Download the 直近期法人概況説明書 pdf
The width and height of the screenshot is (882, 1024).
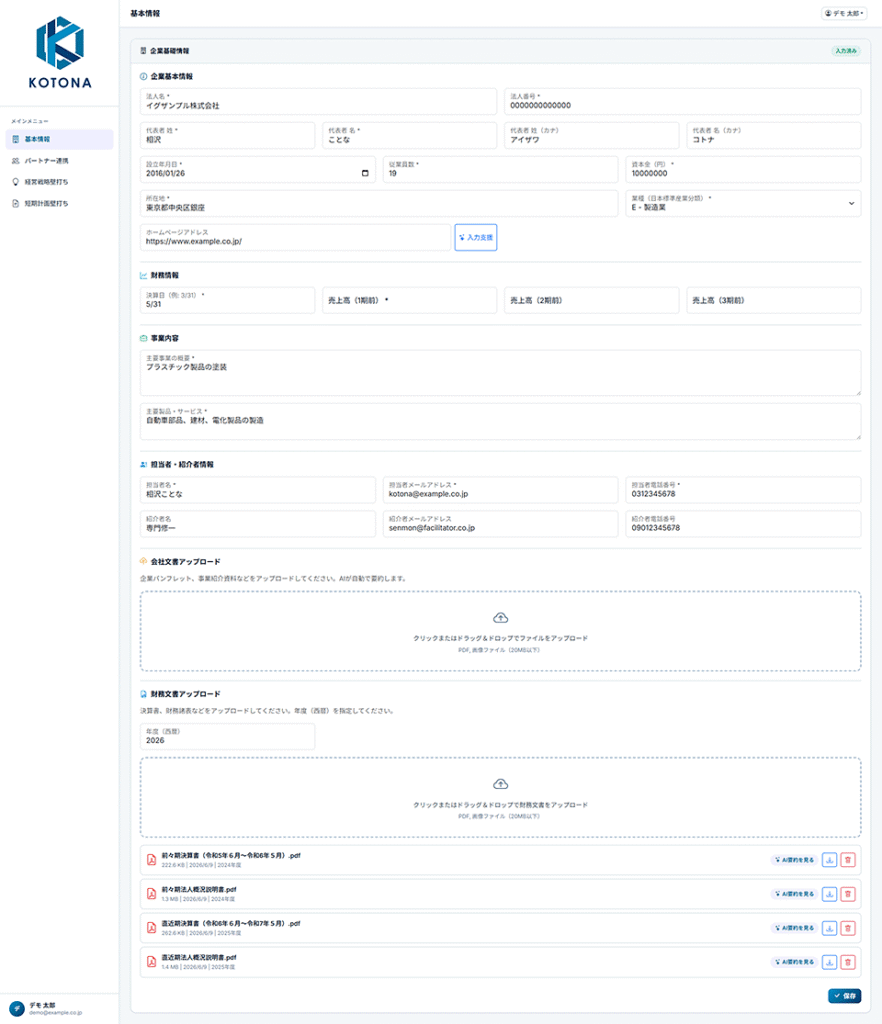click(829, 962)
